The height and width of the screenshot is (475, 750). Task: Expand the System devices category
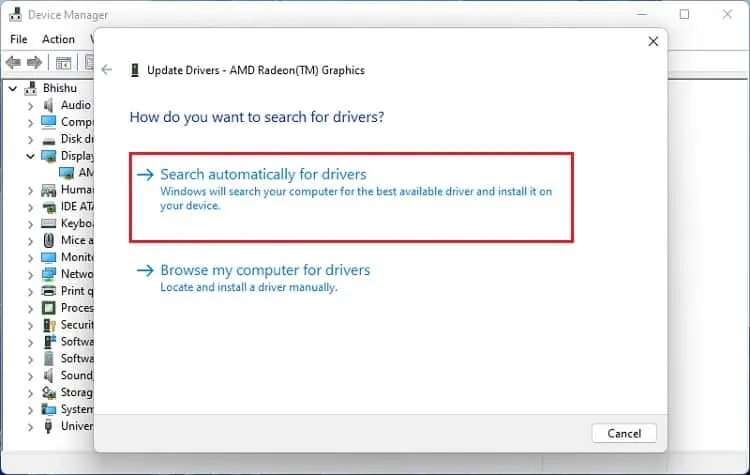(x=31, y=410)
